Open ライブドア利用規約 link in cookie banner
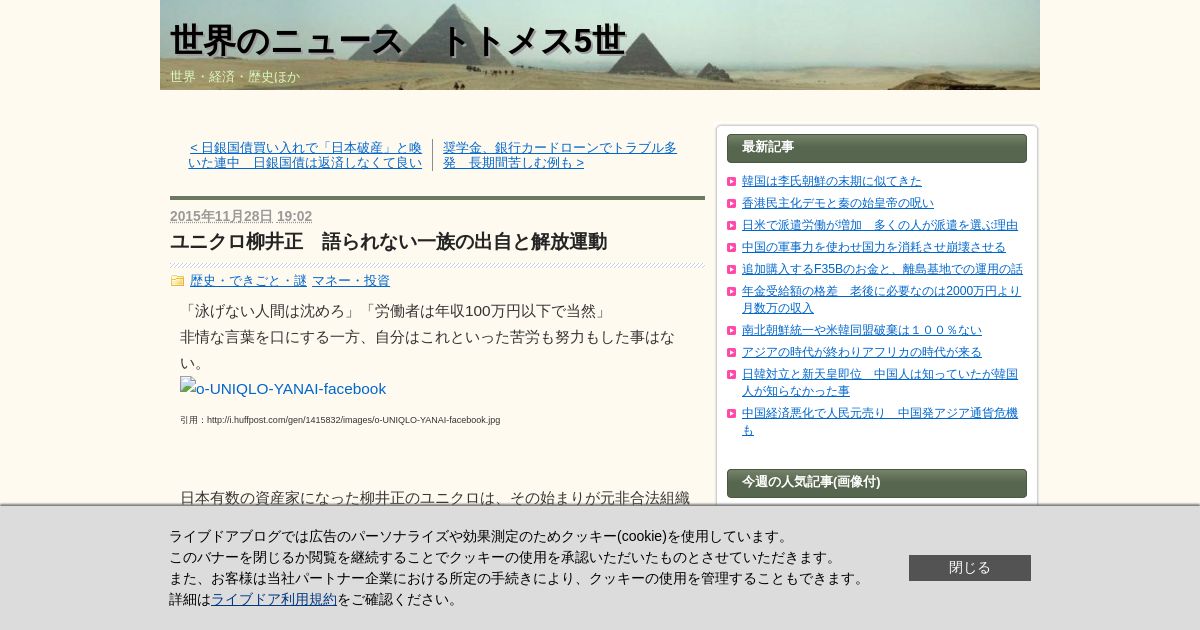 coord(274,600)
